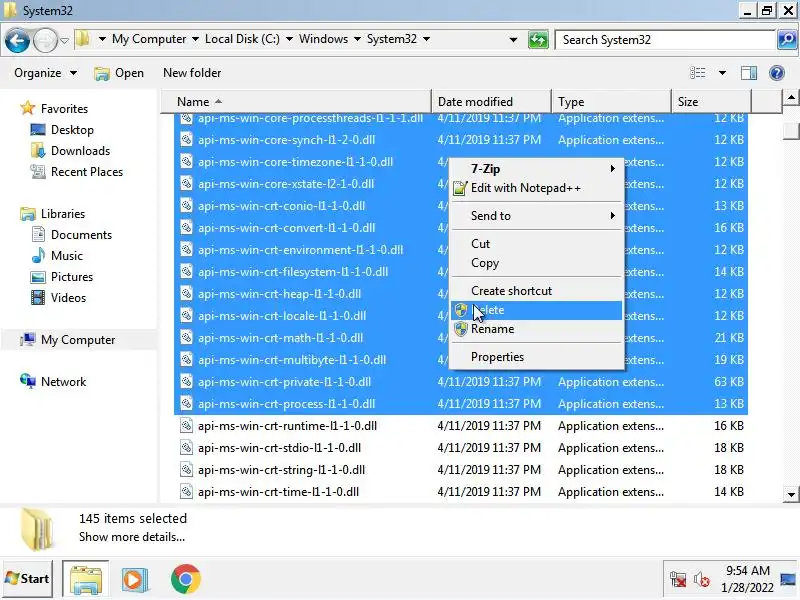The height and width of the screenshot is (600, 800).
Task: Open the 7-Zip submenu in context menu
Action: click(536, 169)
